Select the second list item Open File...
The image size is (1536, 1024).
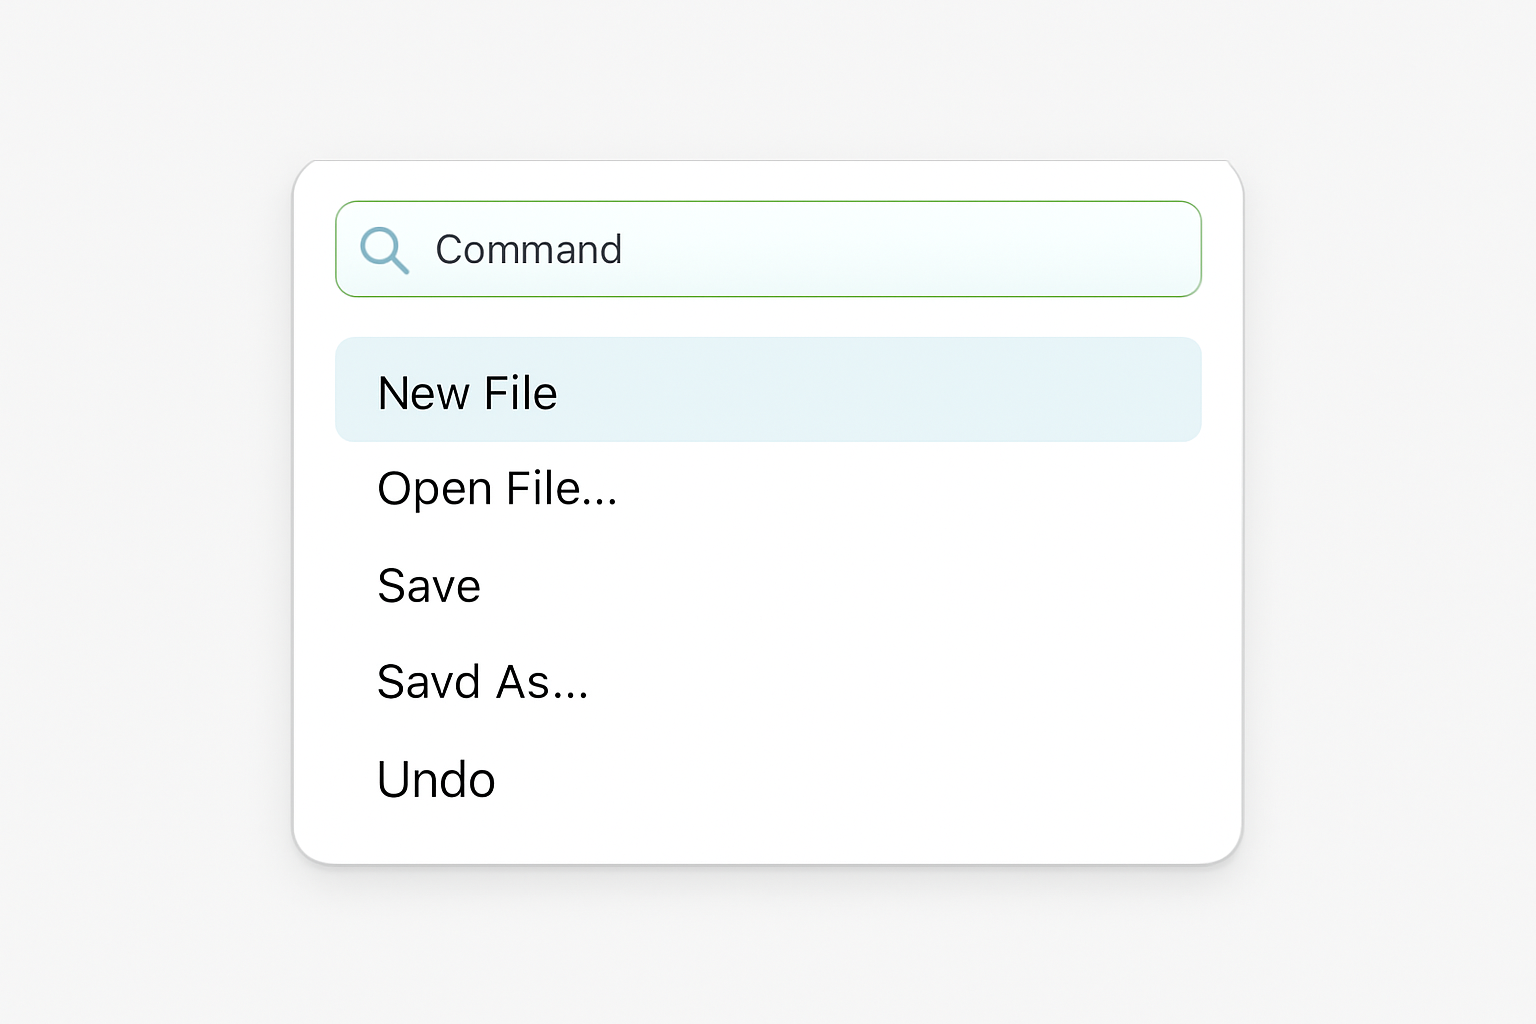pos(768,489)
